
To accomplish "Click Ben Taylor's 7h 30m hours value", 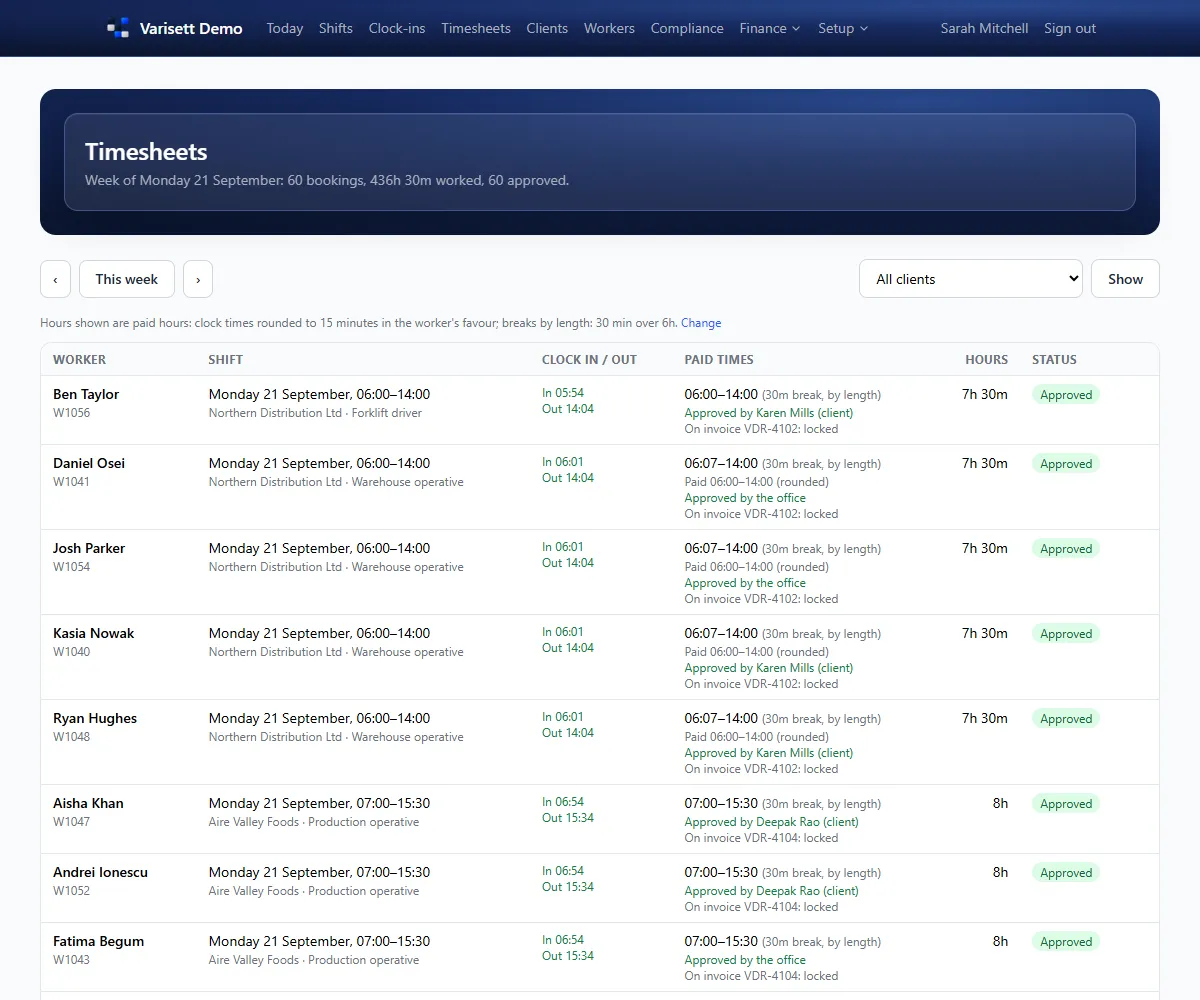I will click(985, 394).
